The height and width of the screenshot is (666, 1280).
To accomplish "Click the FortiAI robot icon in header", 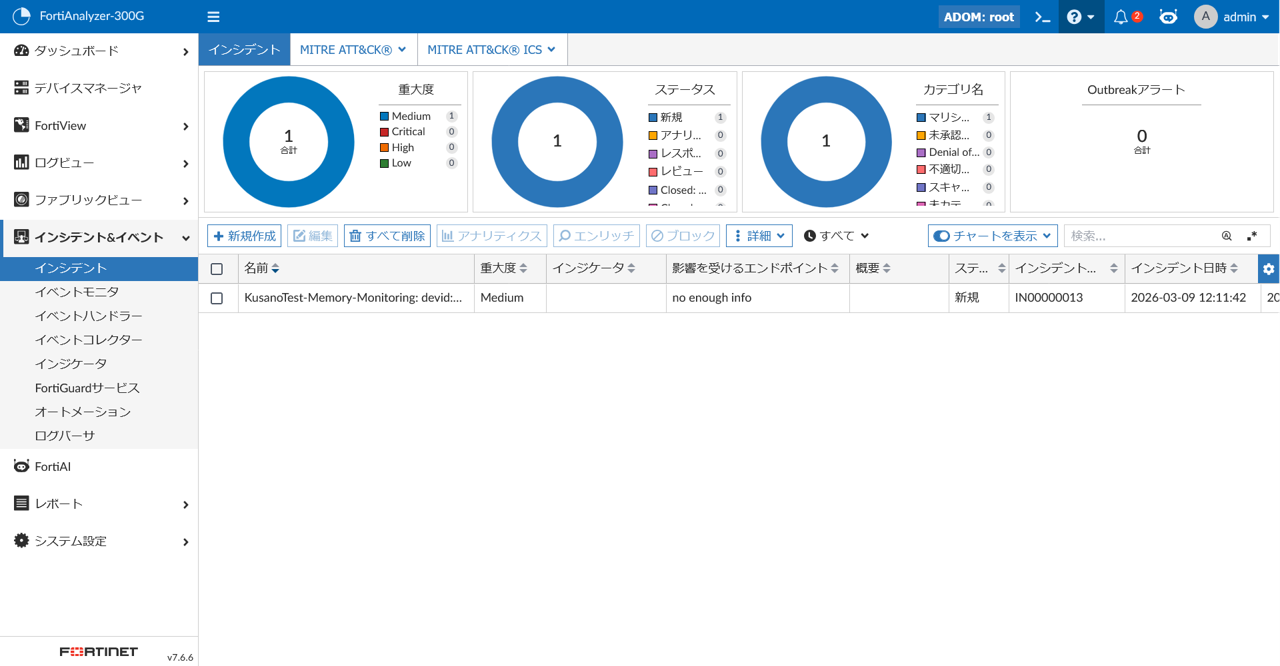I will 1168,17.
